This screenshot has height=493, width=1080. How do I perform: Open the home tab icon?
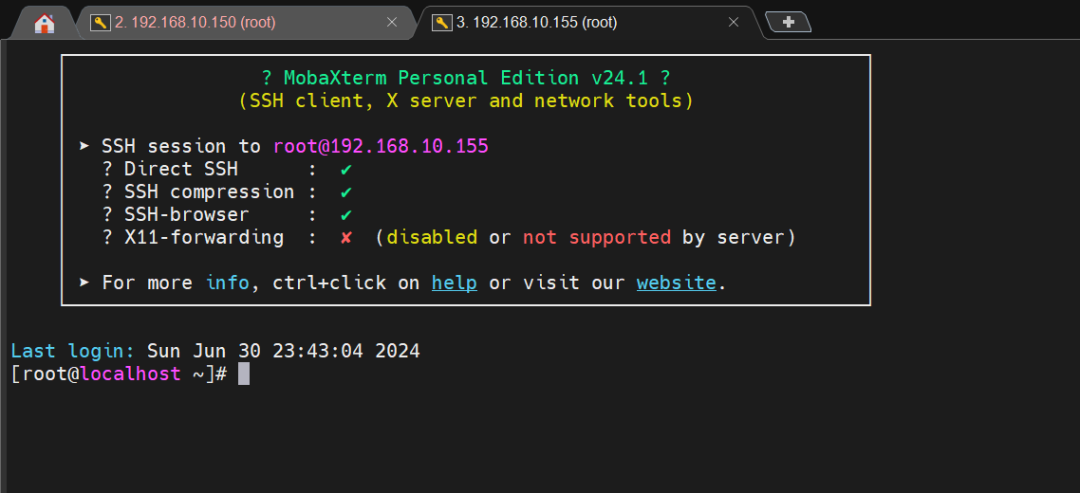tap(45, 23)
